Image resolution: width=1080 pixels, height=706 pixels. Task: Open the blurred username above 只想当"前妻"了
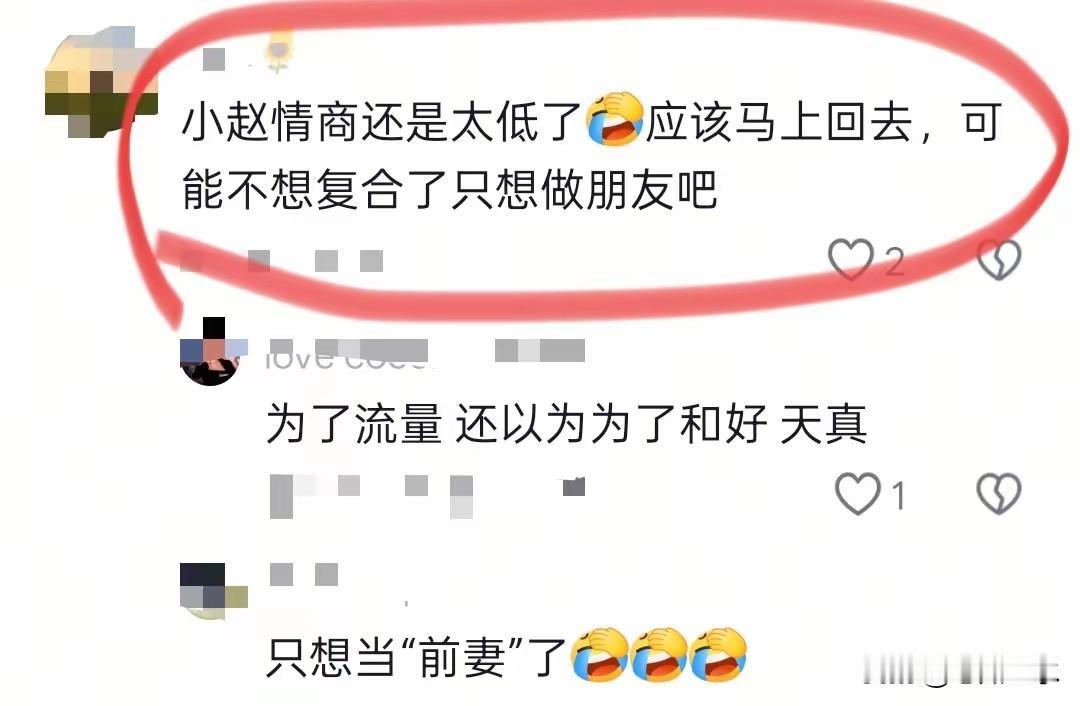(304, 574)
